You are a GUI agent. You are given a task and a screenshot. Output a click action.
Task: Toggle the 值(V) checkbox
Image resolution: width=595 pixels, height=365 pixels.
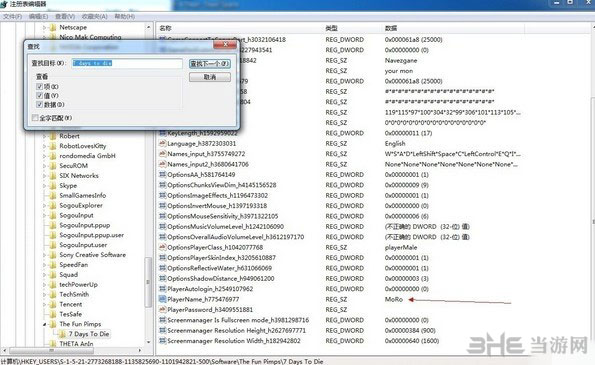click(39, 95)
